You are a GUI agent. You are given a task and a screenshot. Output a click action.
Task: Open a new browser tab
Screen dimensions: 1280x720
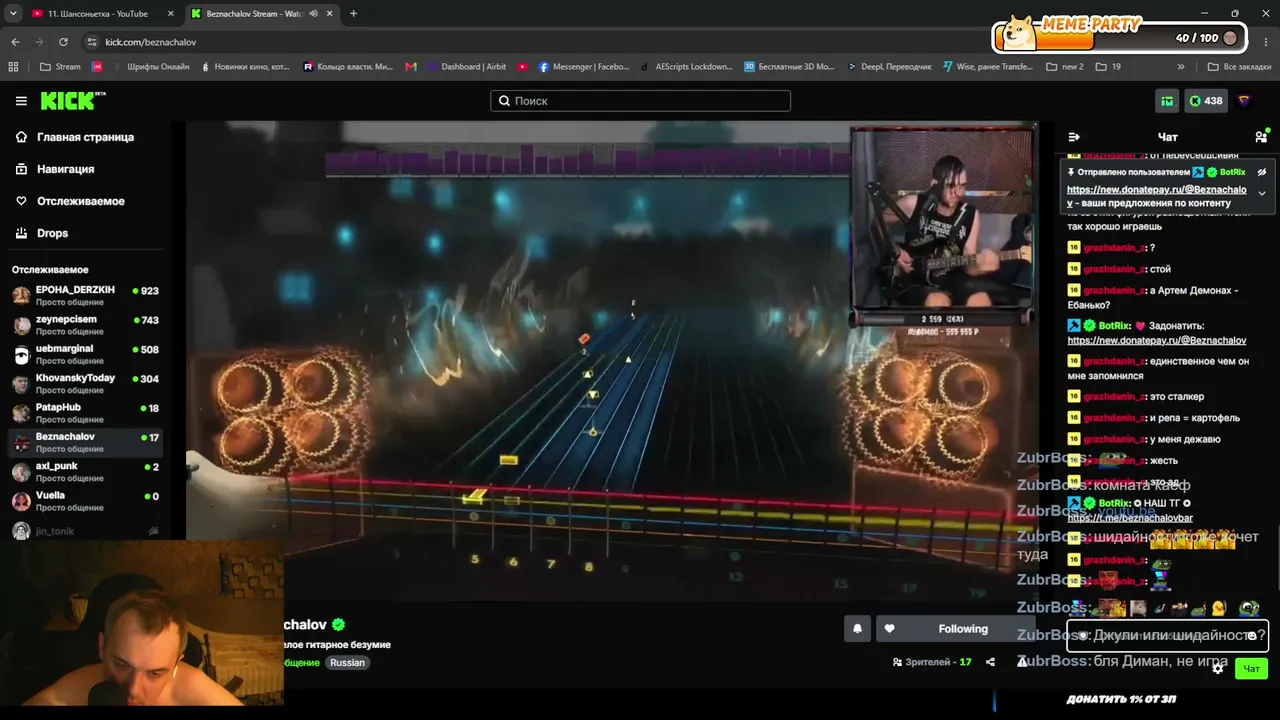point(353,14)
